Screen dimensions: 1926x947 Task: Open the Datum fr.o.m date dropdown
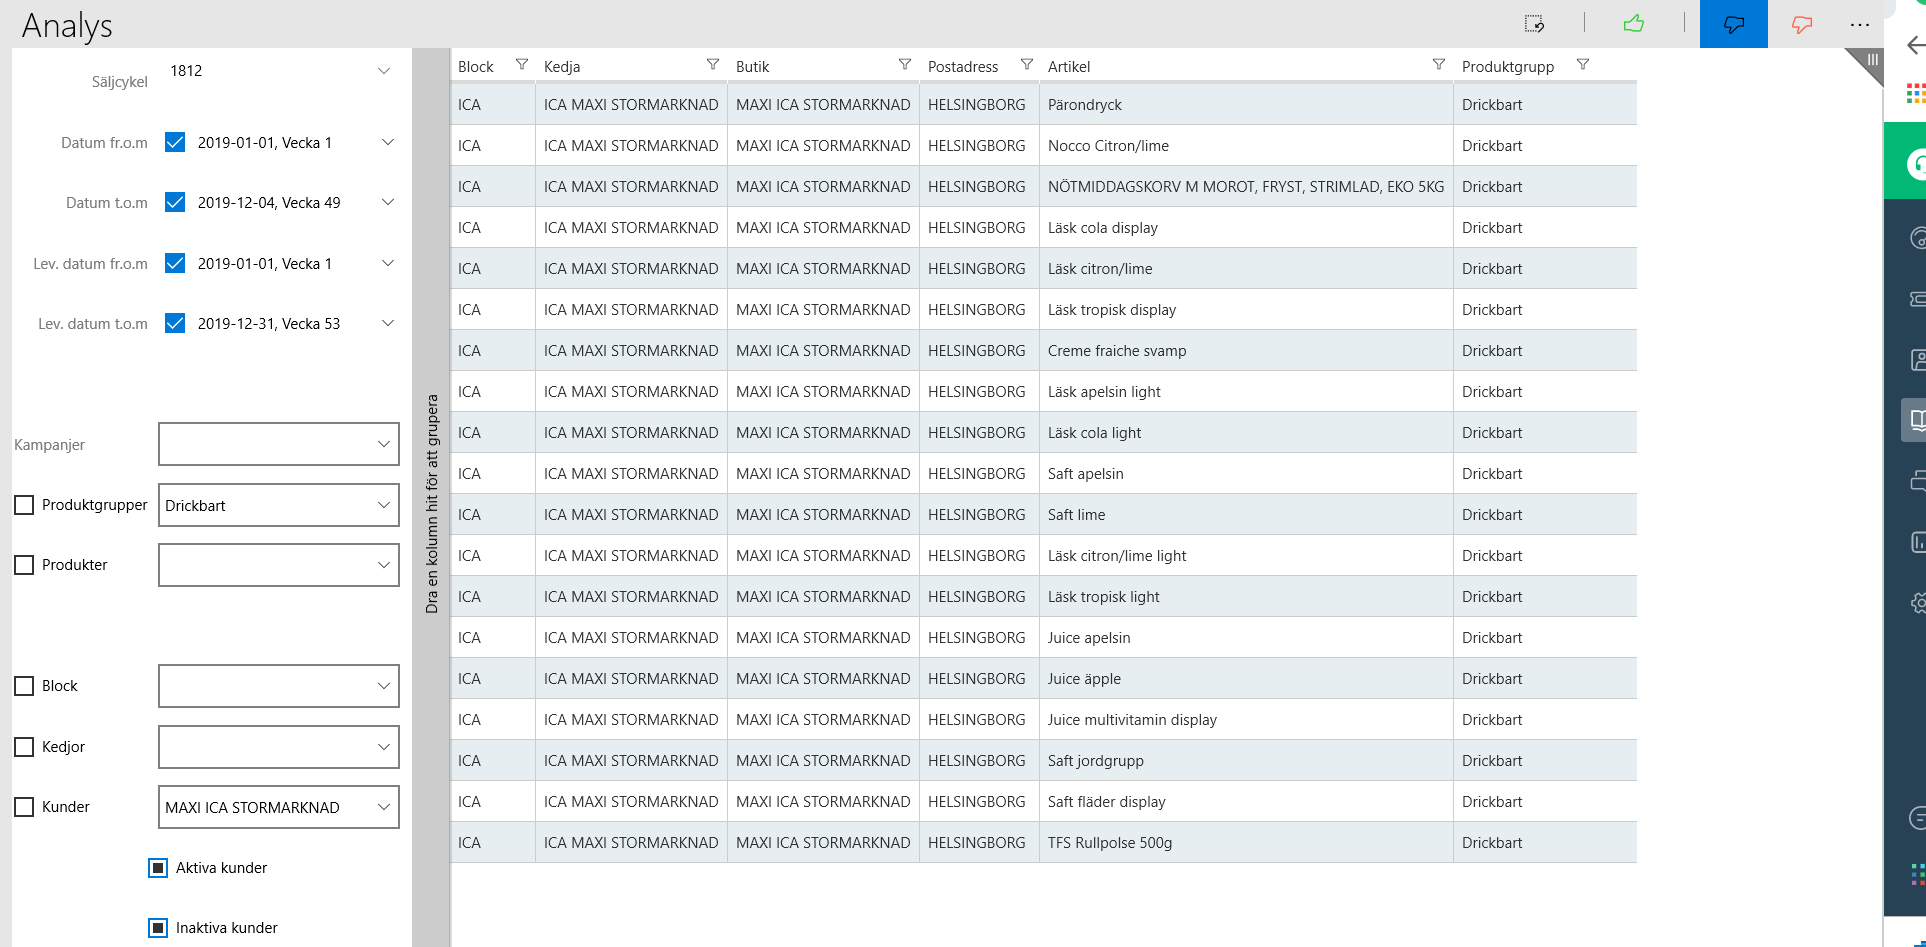pyautogui.click(x=388, y=142)
